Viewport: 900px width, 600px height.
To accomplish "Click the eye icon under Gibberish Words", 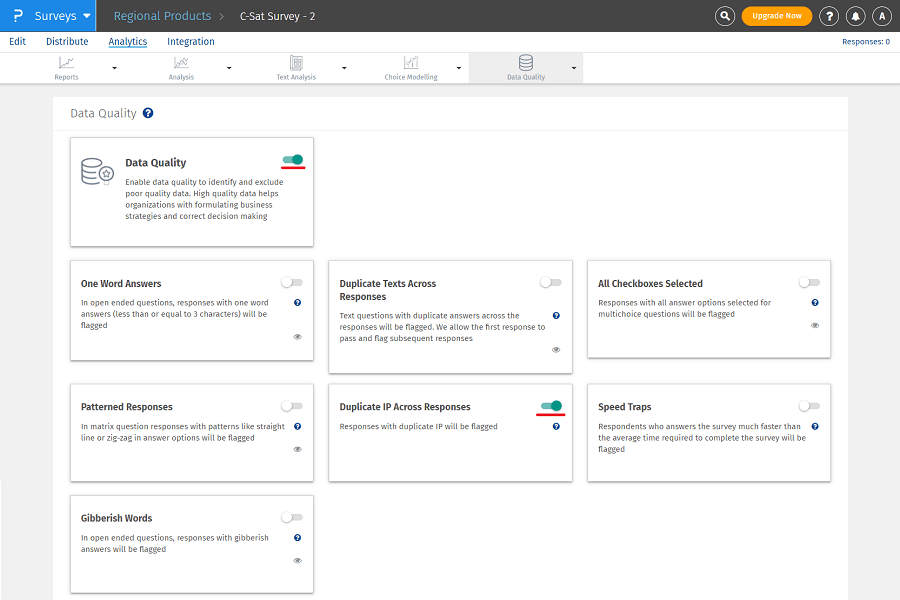I will [x=297, y=561].
